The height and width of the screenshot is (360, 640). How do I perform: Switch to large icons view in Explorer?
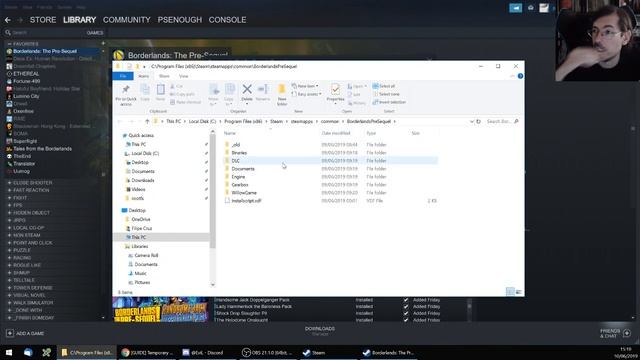pyautogui.click(x=519, y=292)
